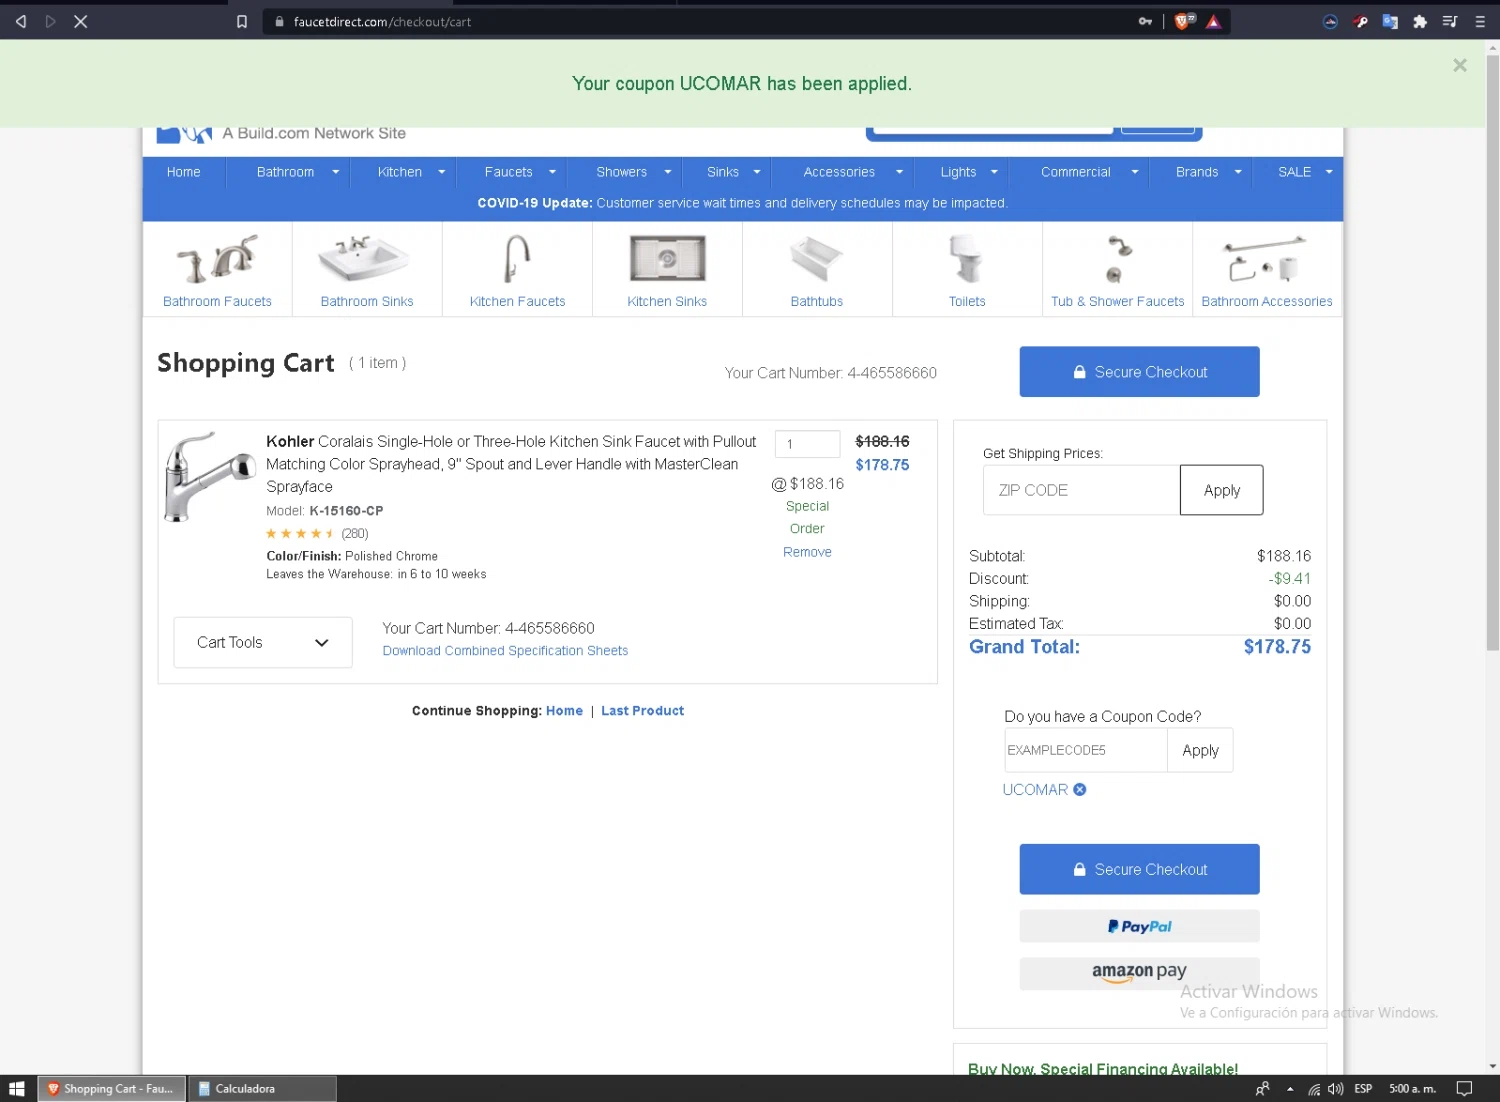Open the Kitchen Faucets category image
The width and height of the screenshot is (1500, 1102).
(x=517, y=259)
